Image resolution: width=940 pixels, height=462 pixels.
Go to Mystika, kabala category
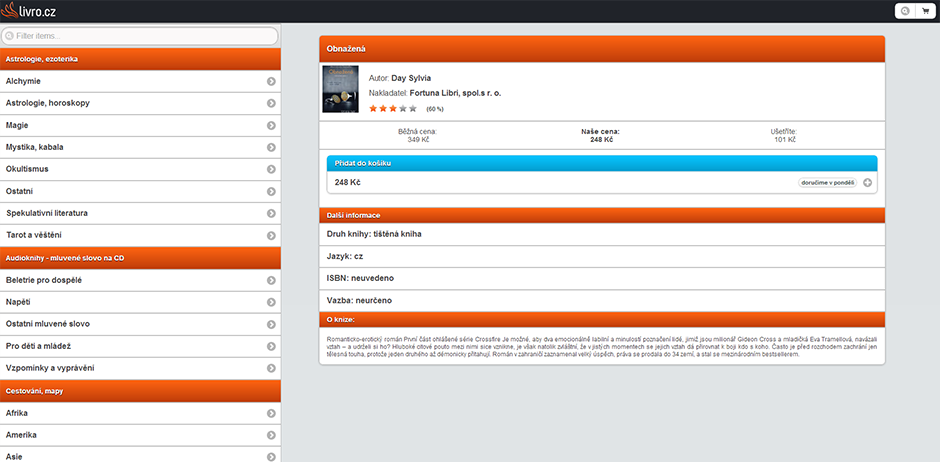[x=140, y=147]
